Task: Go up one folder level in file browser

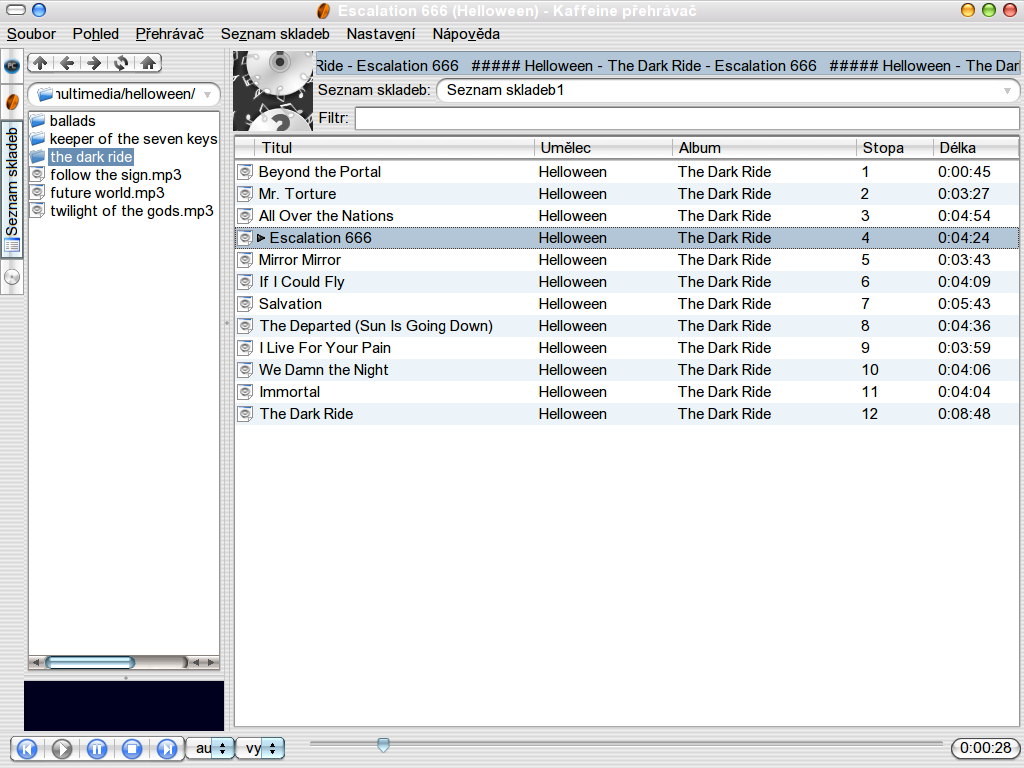Action: pos(40,63)
